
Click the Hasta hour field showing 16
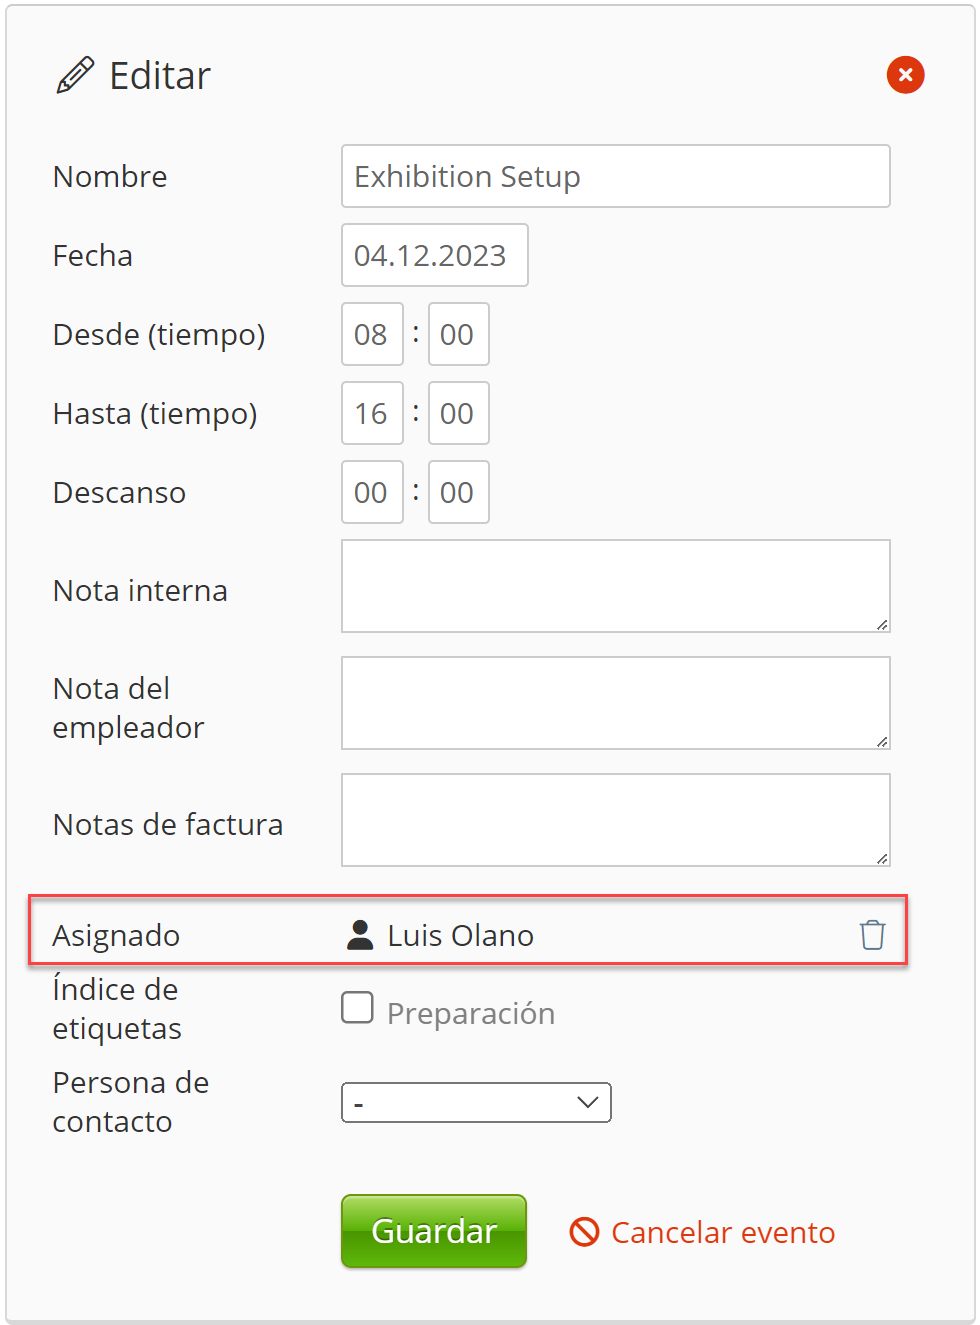(371, 413)
